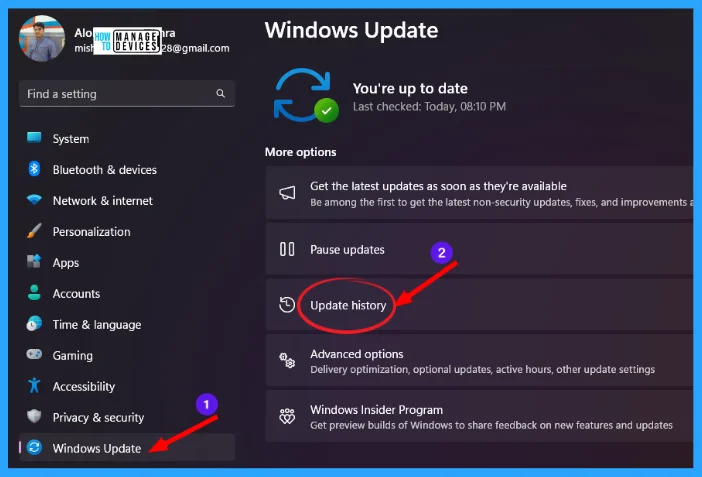The height and width of the screenshot is (477, 702).
Task: Click Last checked: Today, 08:10 PM text
Action: [429, 107]
